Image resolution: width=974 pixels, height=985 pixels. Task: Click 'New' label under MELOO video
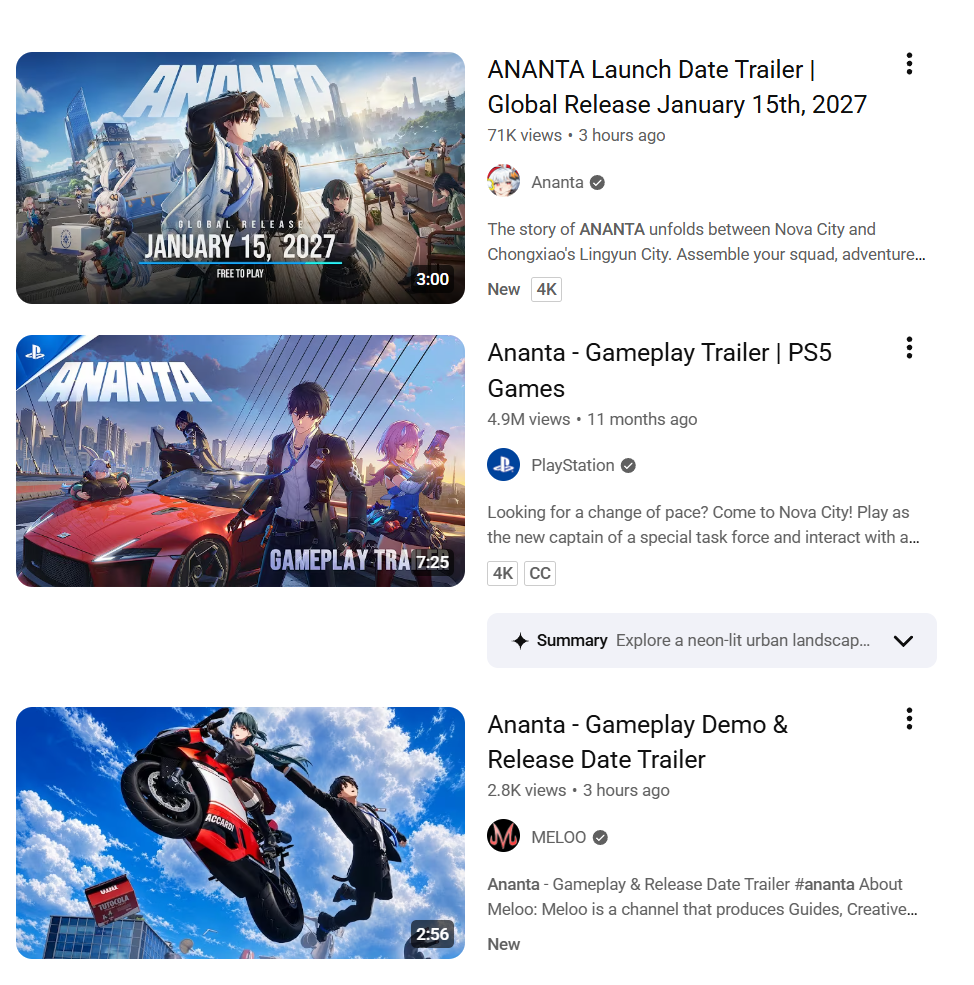[x=503, y=944]
